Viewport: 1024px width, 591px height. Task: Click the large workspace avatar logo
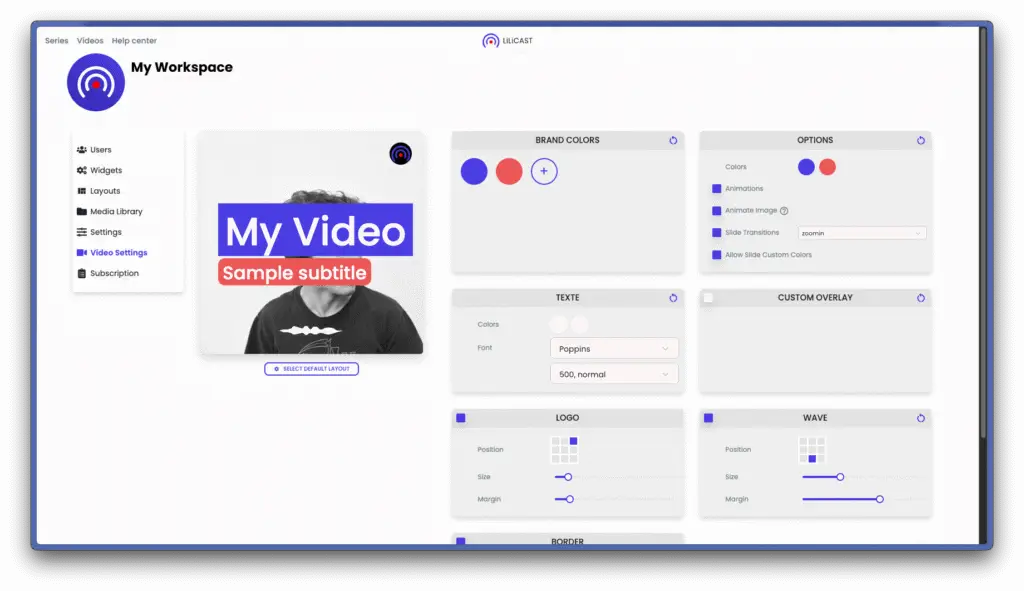coord(96,82)
